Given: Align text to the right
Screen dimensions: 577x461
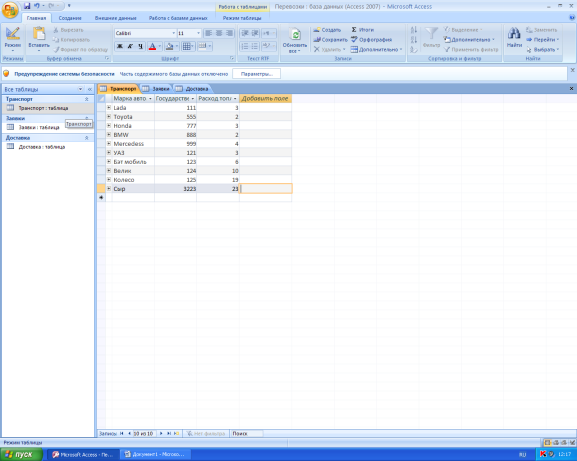Looking at the screenshot, I should point(229,33).
